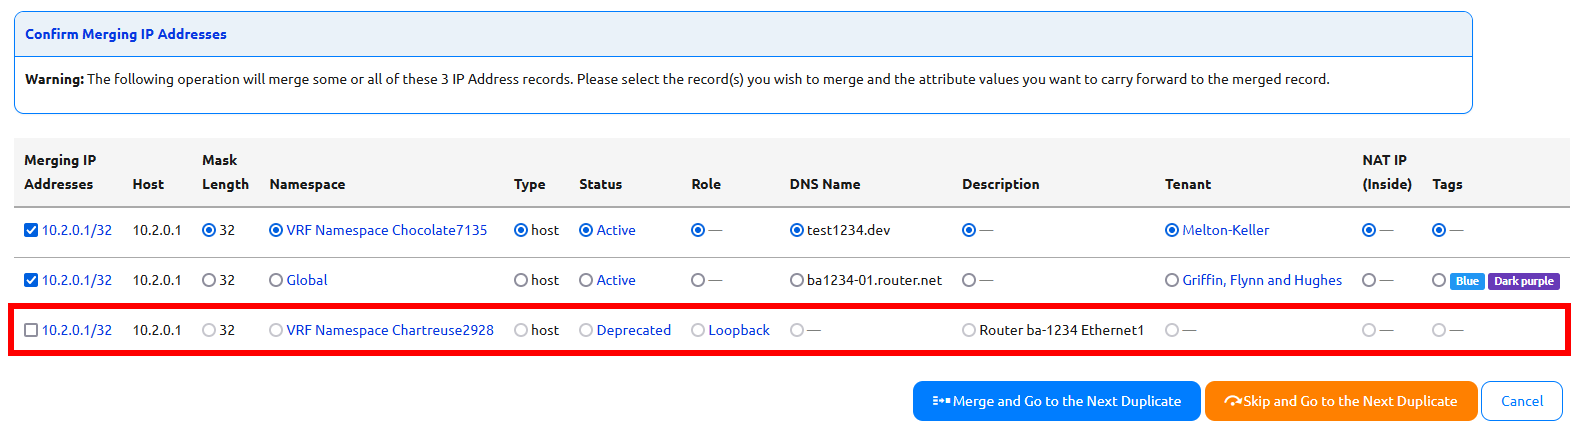
Task: Select the Griffin, Flynn and Hughes tenant radio
Action: pyautogui.click(x=1172, y=280)
